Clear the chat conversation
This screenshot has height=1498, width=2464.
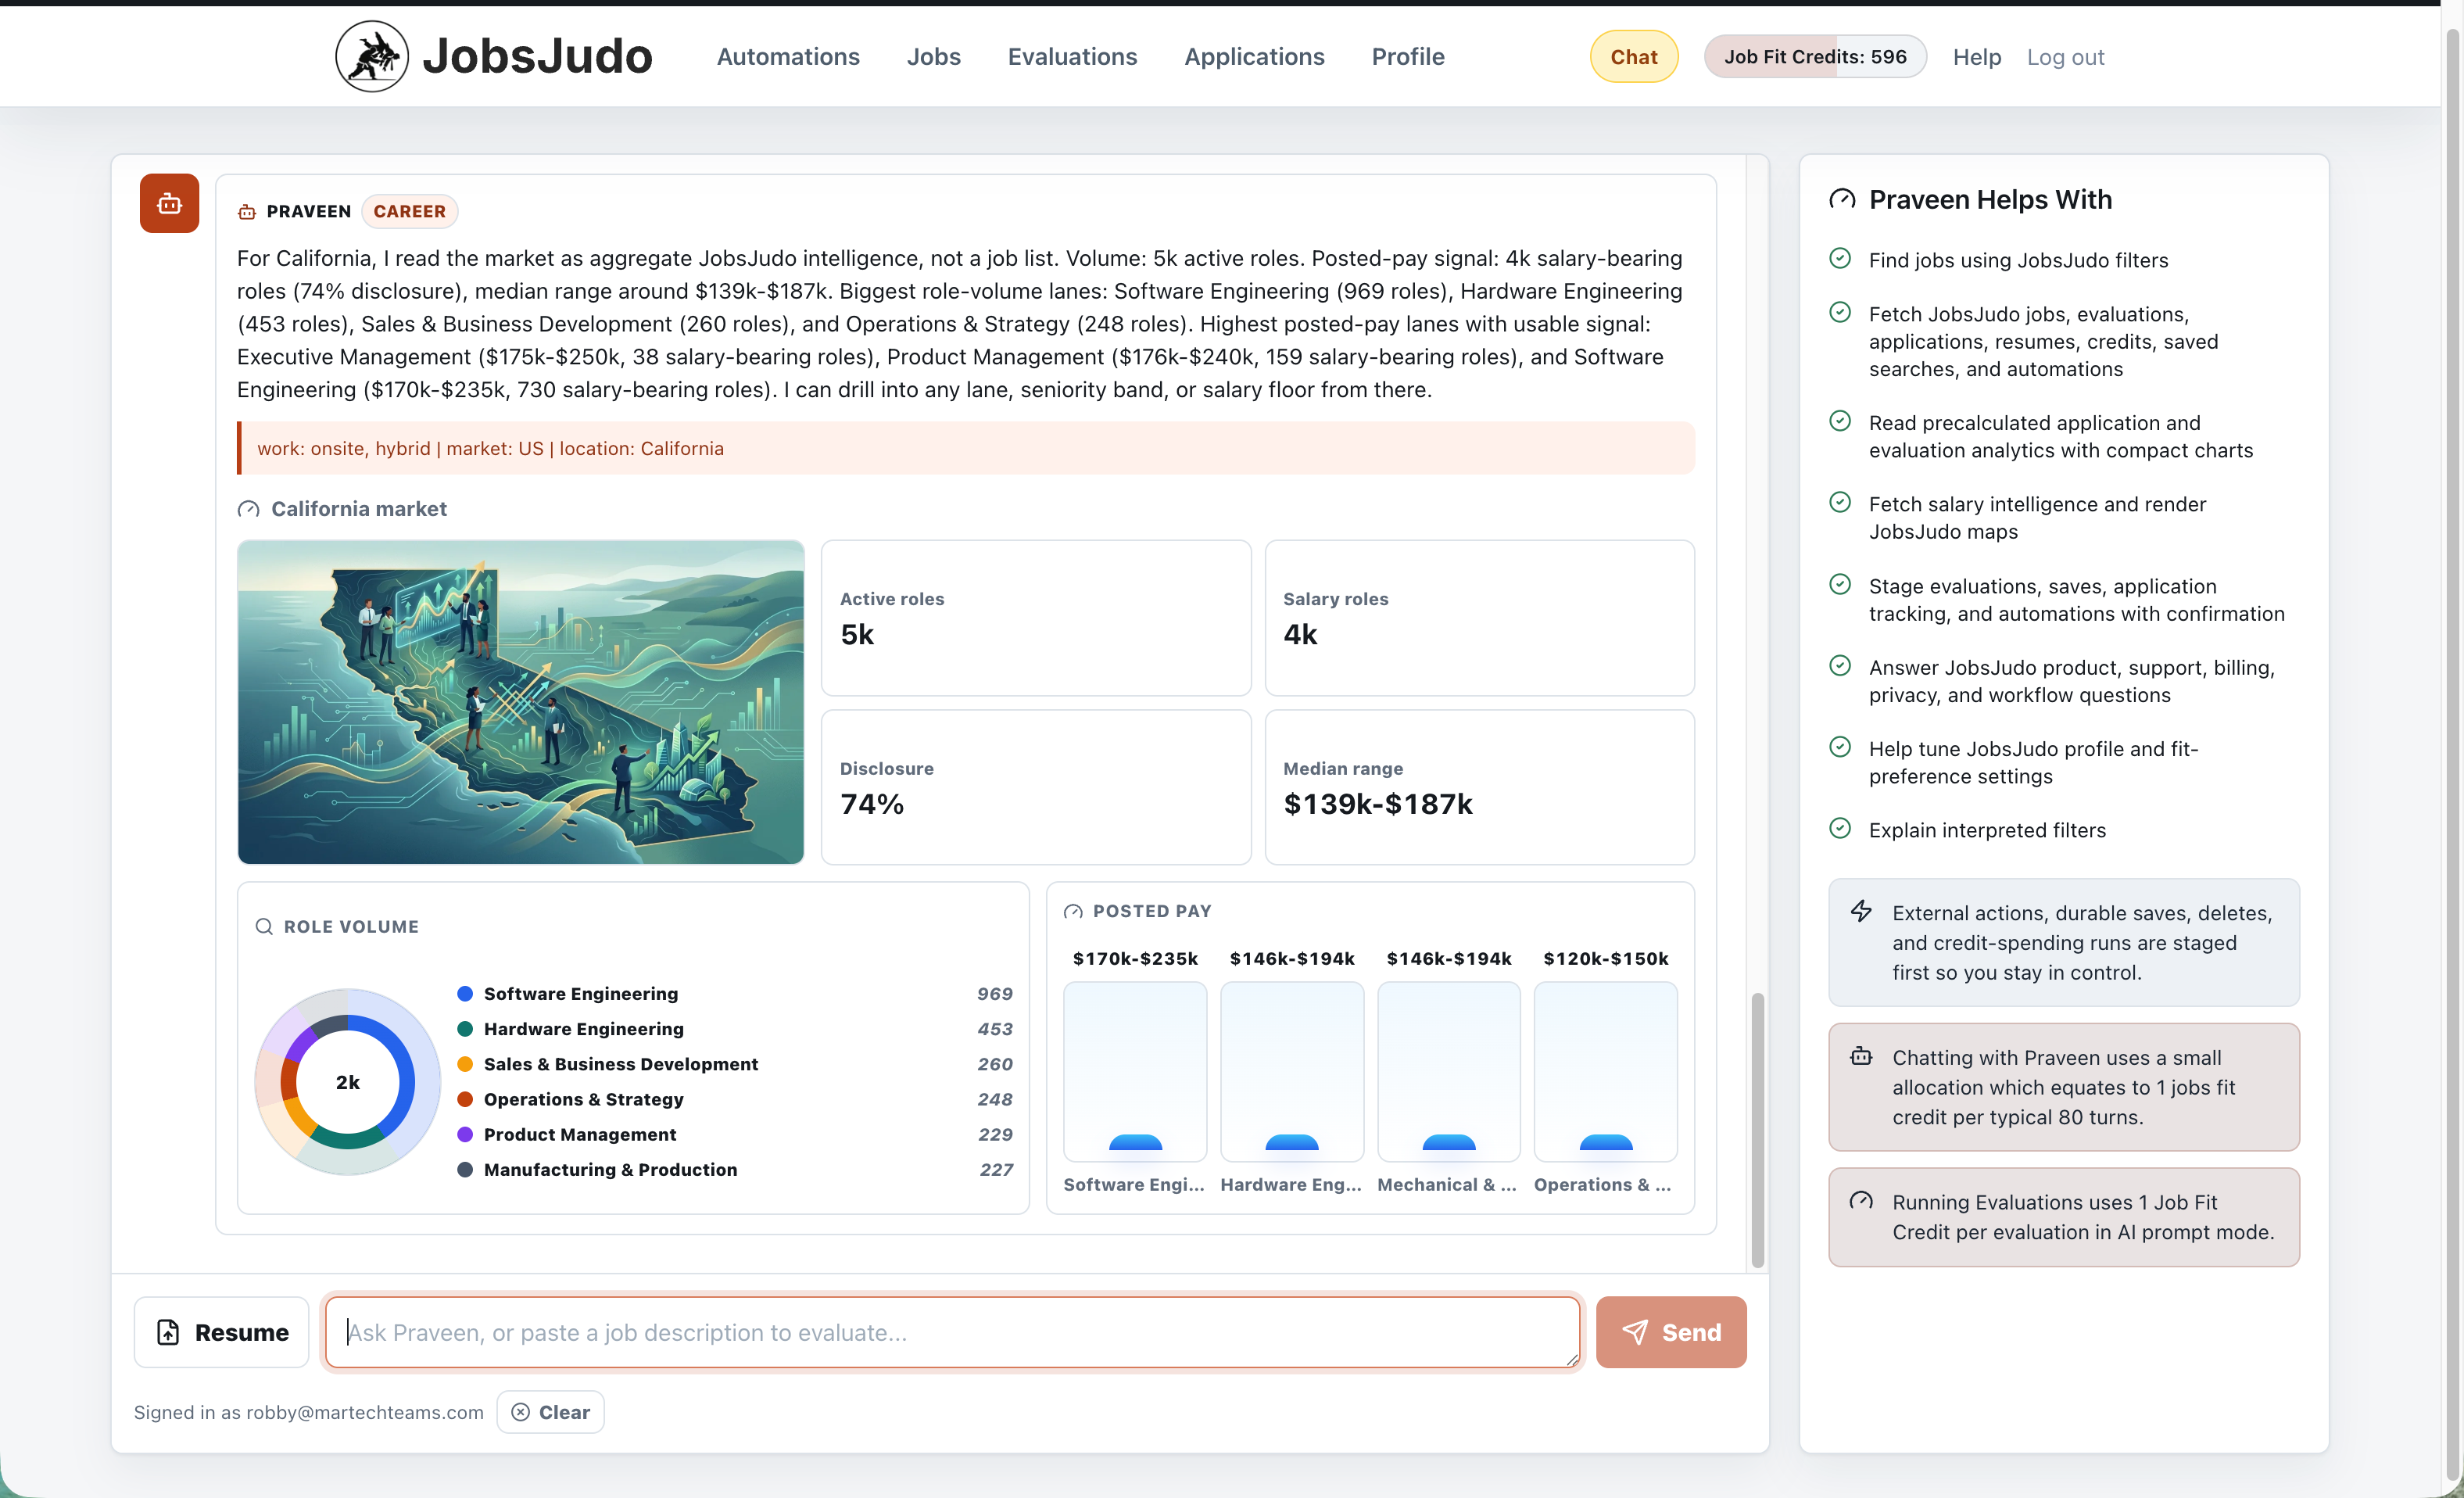550,1412
